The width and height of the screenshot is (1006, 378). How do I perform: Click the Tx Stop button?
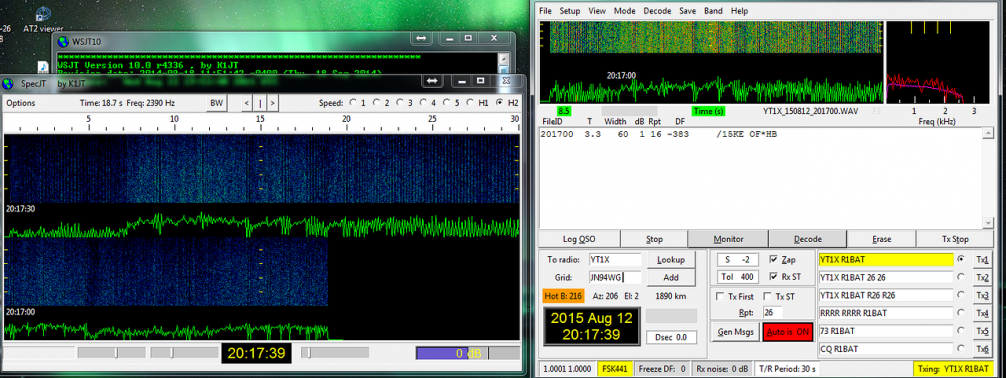tap(955, 239)
